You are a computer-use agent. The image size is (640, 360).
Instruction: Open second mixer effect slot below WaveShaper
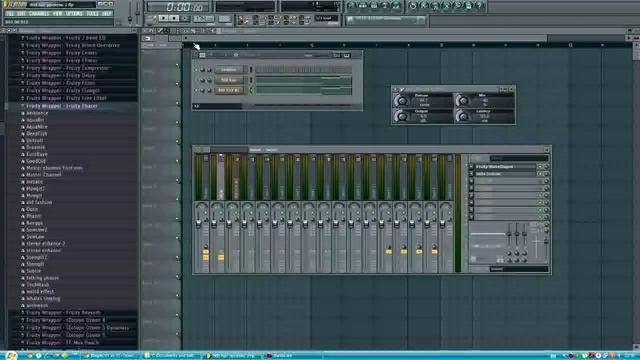click(x=505, y=174)
